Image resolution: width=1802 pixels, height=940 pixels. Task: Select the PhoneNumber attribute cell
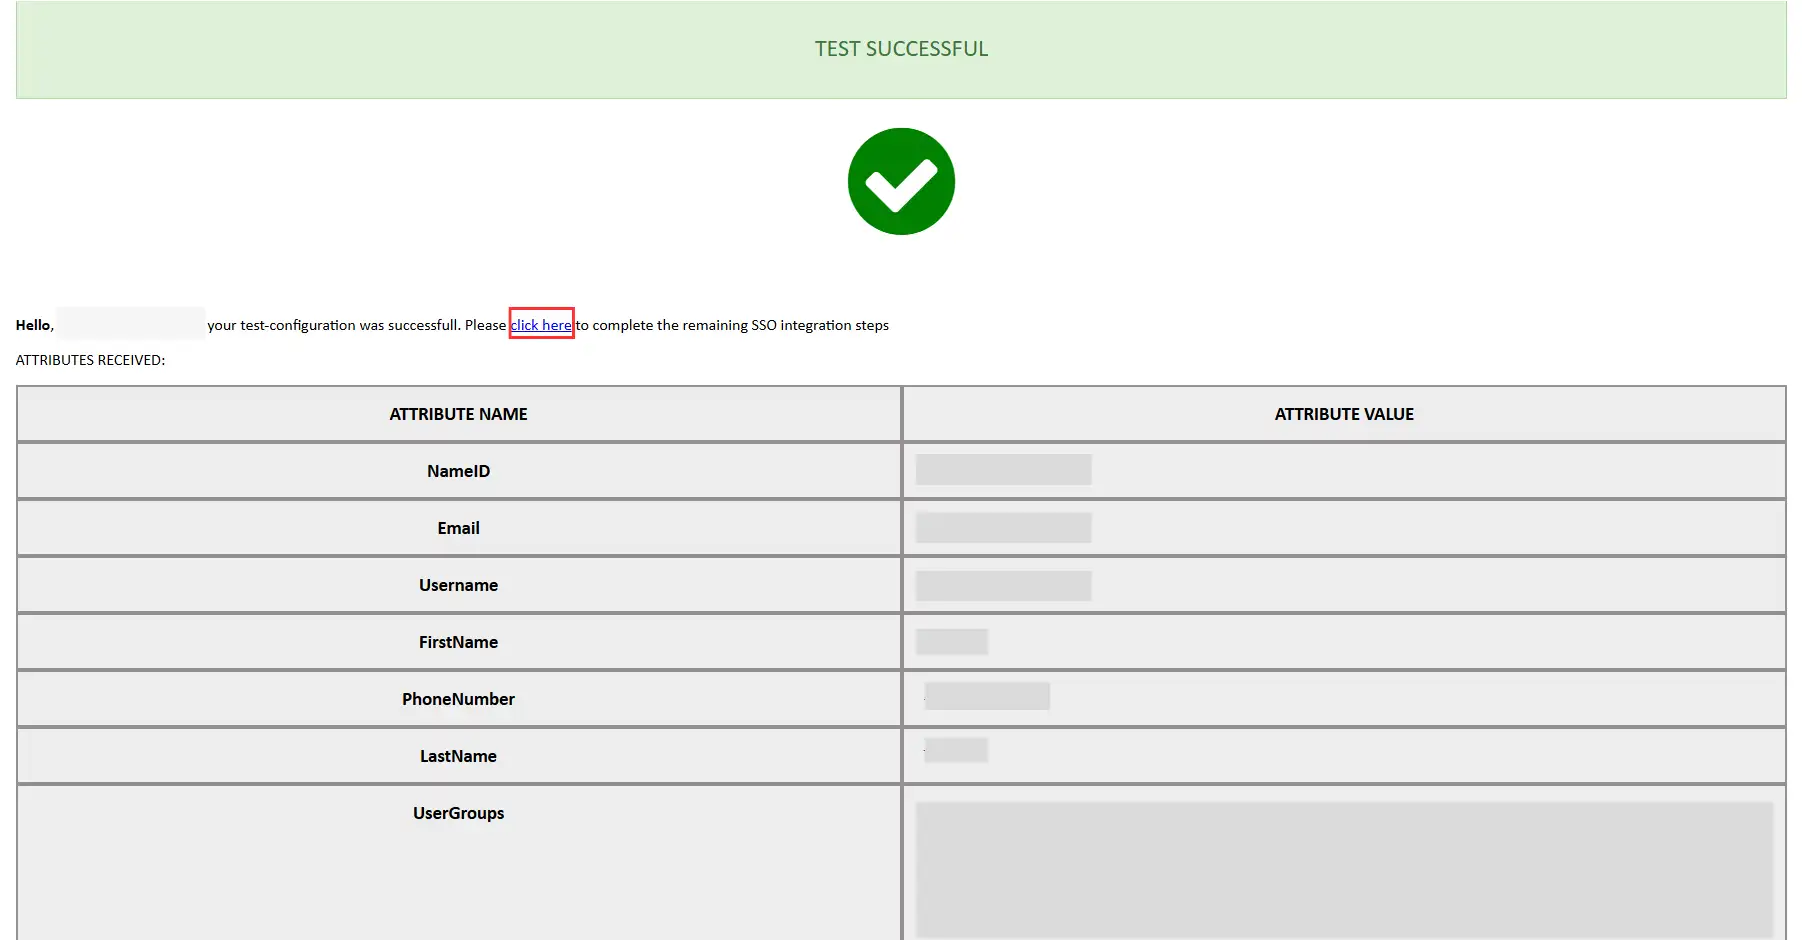(459, 699)
